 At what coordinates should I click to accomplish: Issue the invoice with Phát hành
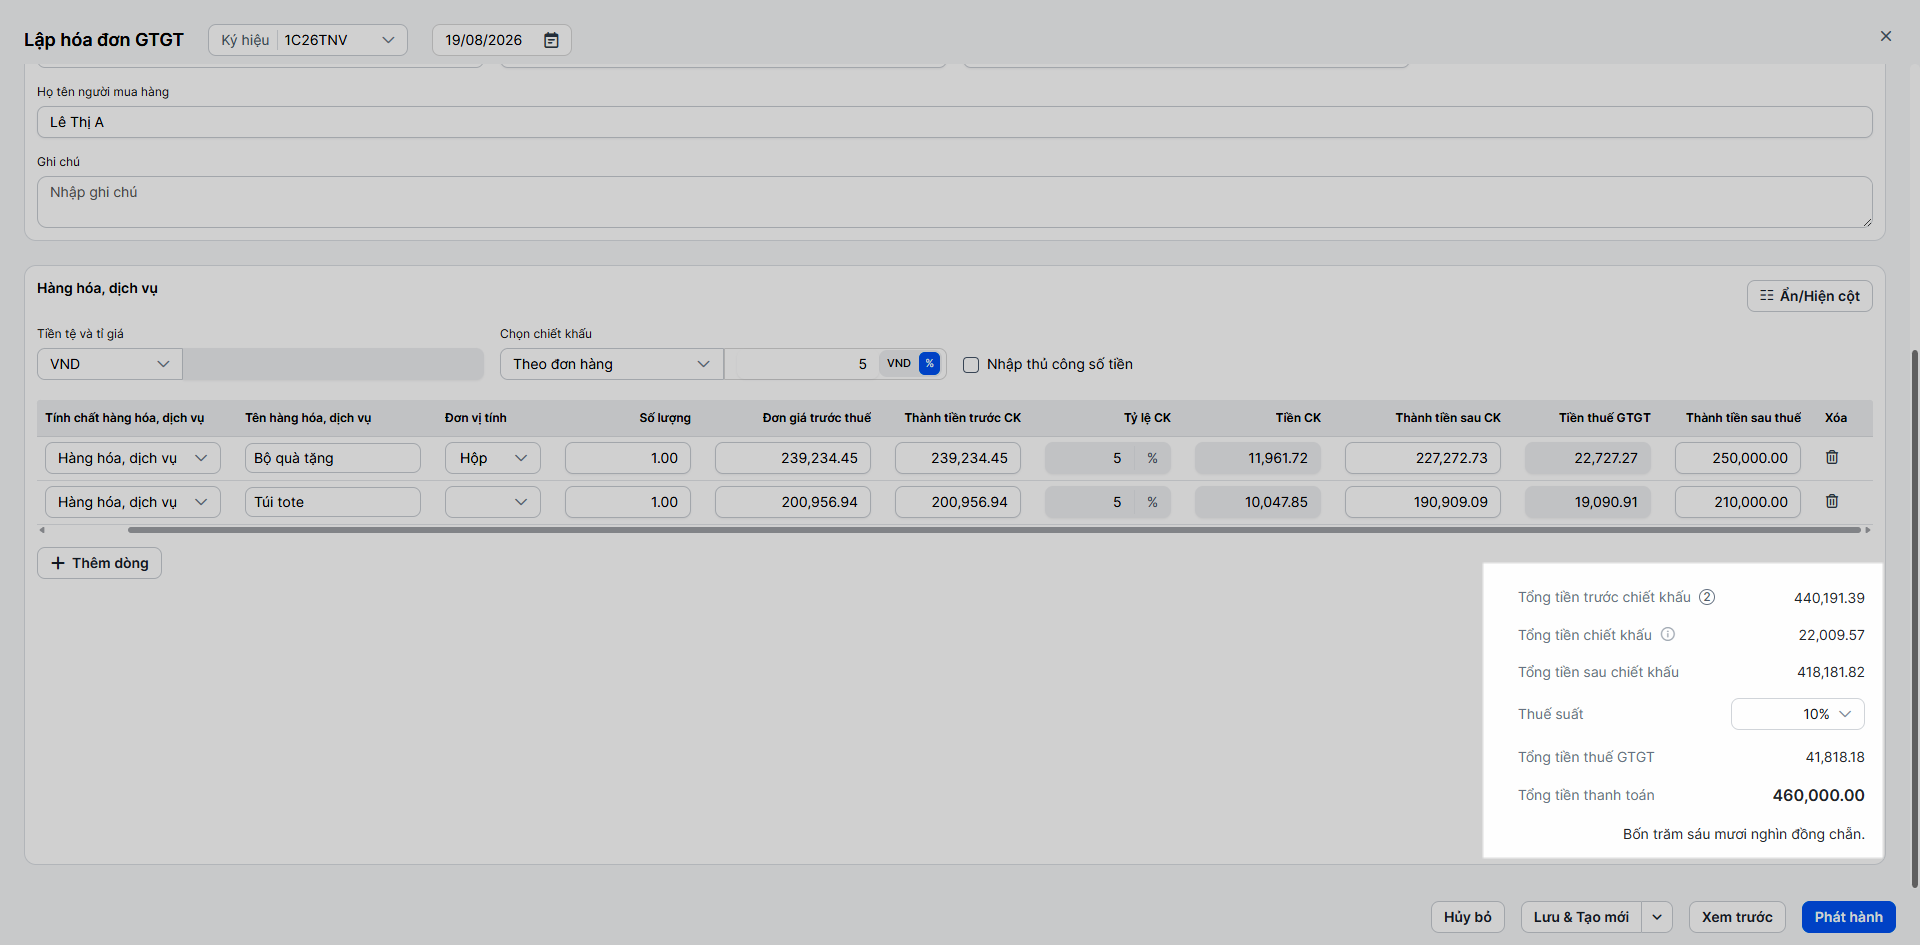[x=1849, y=917]
